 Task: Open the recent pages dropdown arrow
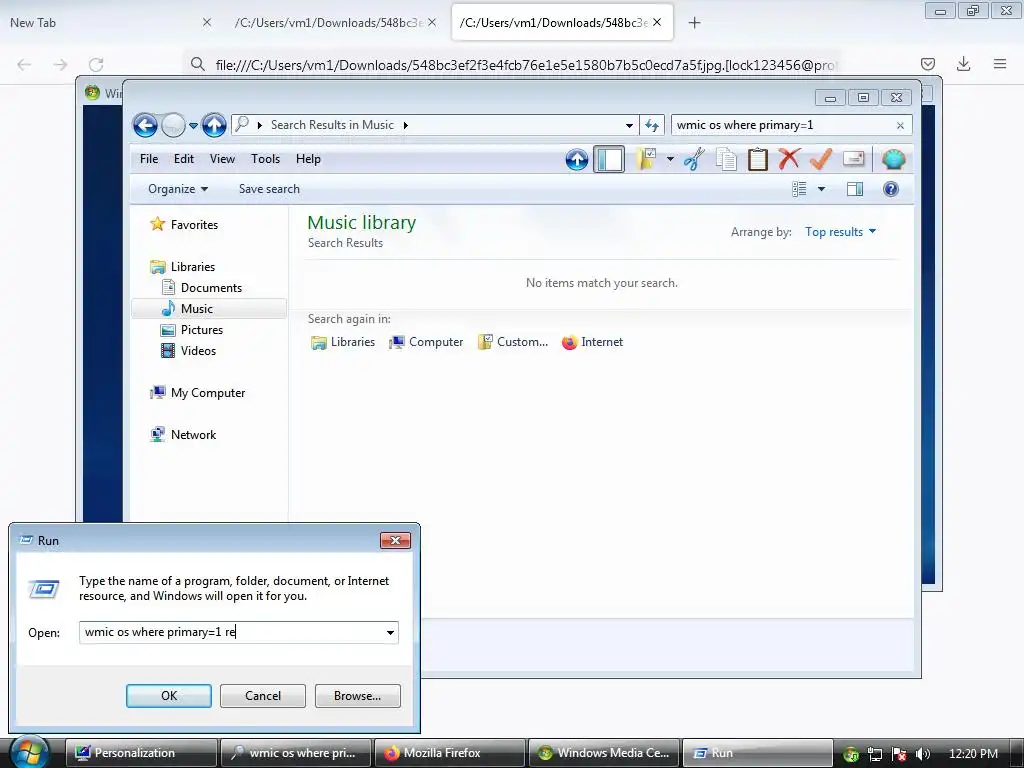[193, 125]
